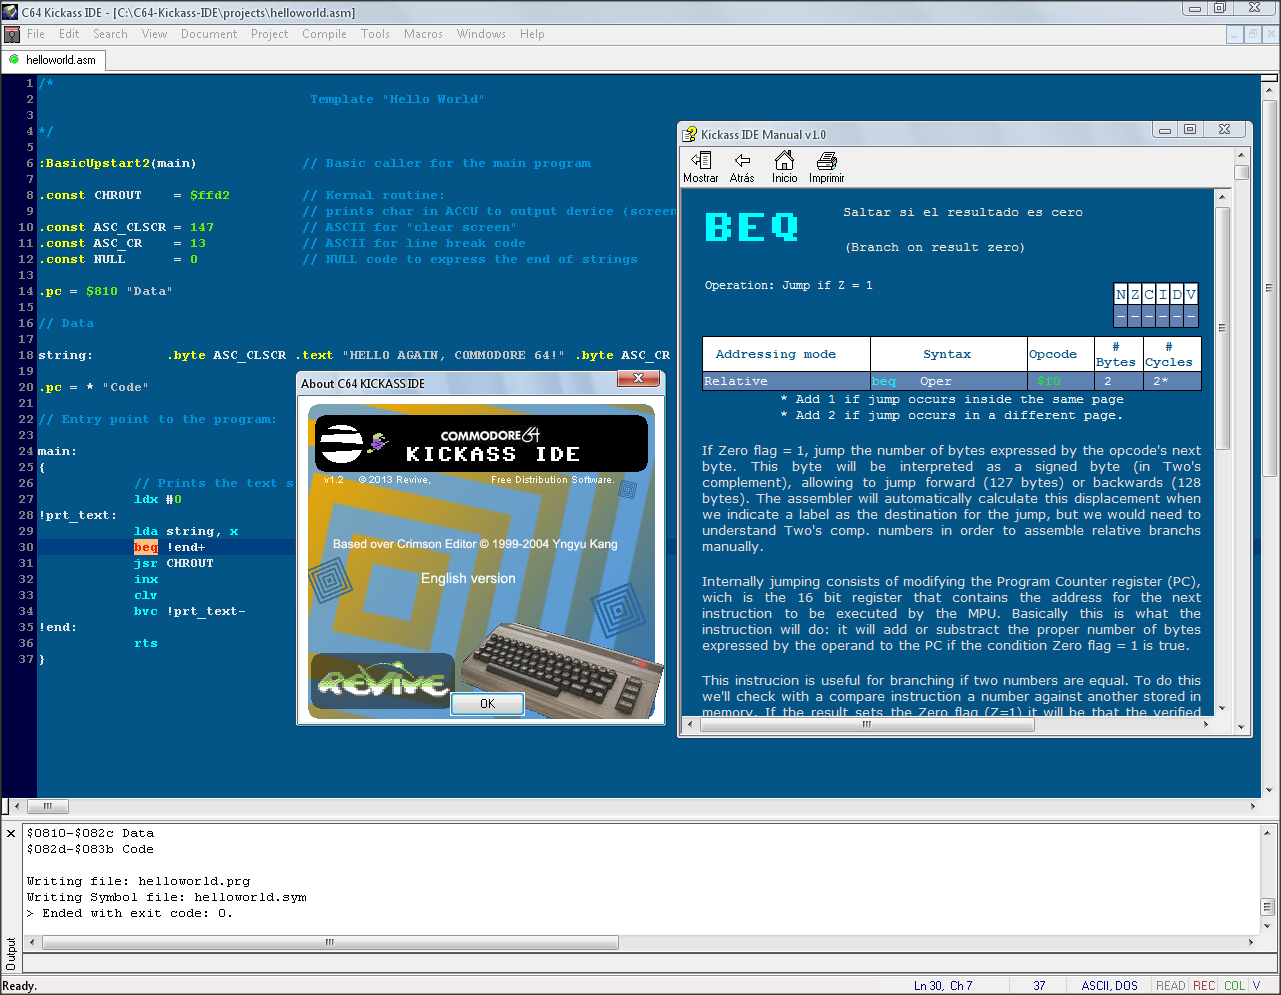
Task: Click 'Writing Symbol file: helloworld.sym' output line
Action: (167, 898)
